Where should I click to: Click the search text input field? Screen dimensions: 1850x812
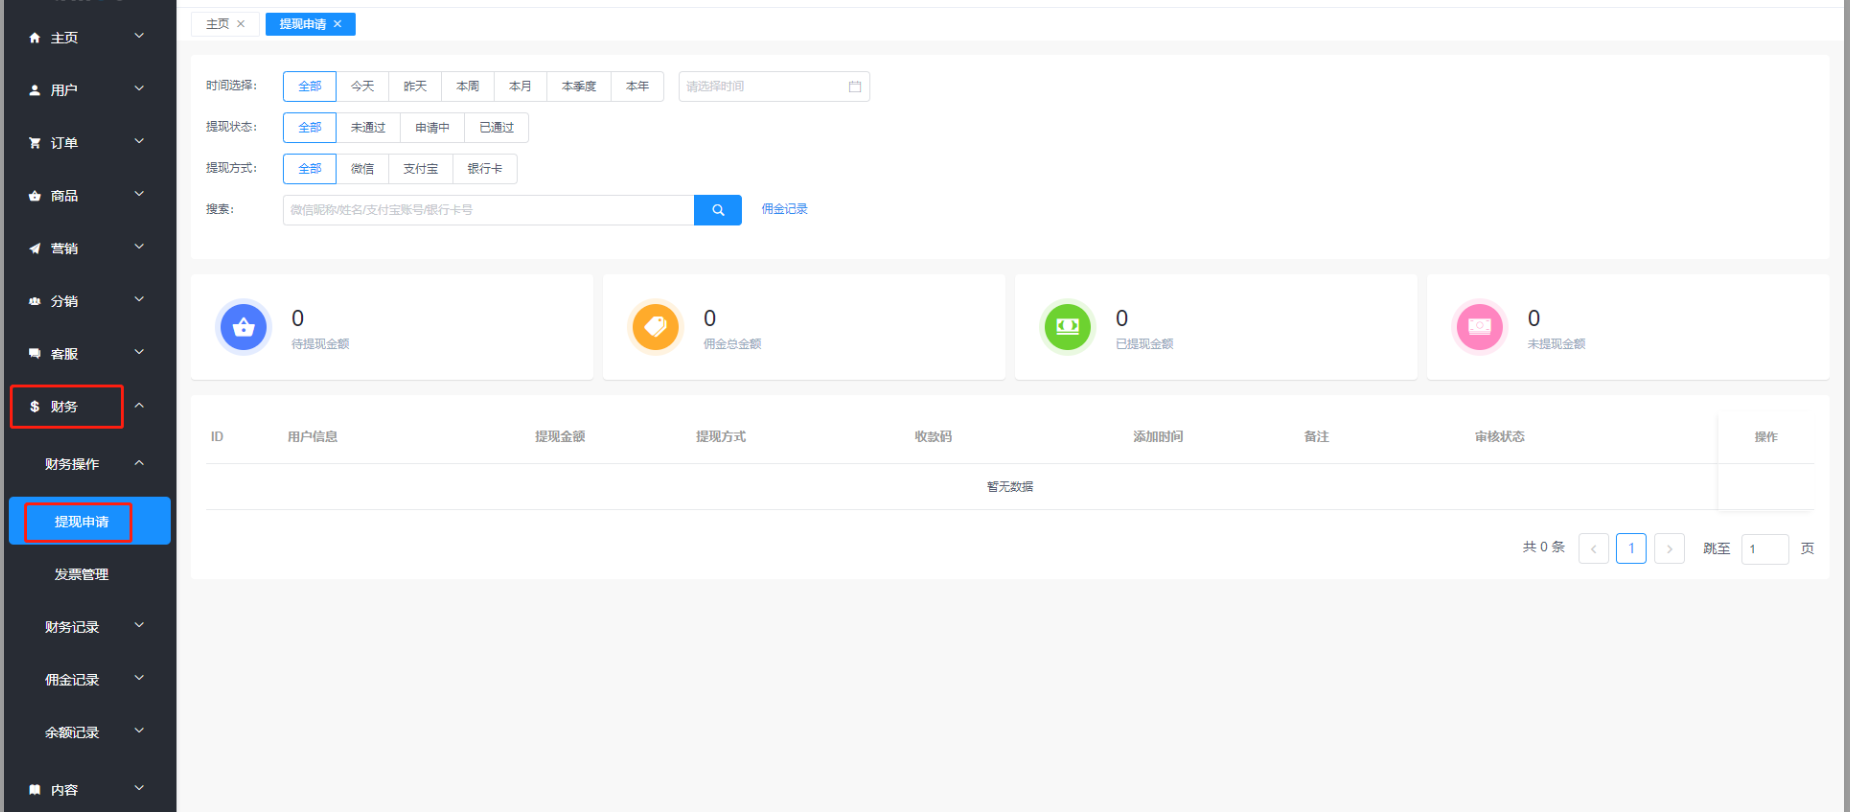[x=488, y=210]
